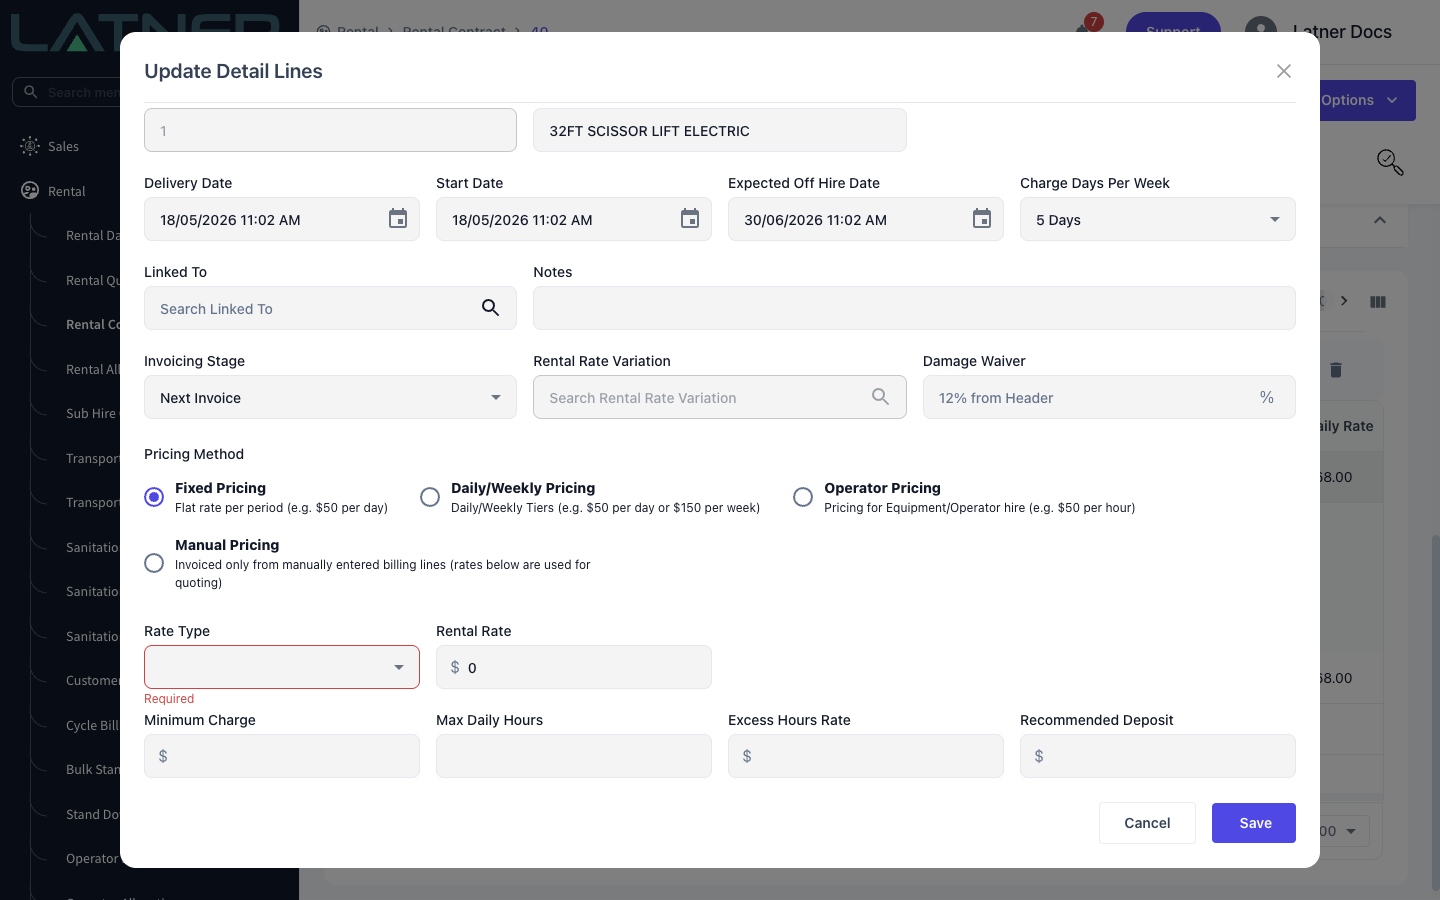
Task: Click the columns layout icon
Action: (1378, 301)
